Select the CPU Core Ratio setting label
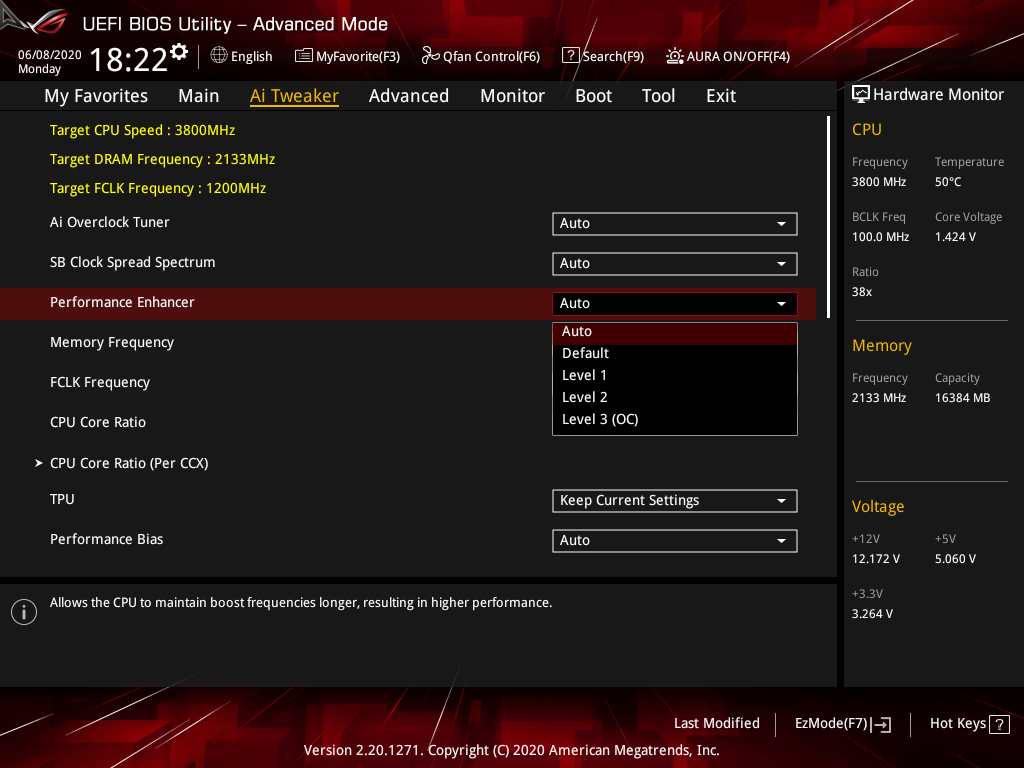Viewport: 1024px width, 768px height. 98,423
